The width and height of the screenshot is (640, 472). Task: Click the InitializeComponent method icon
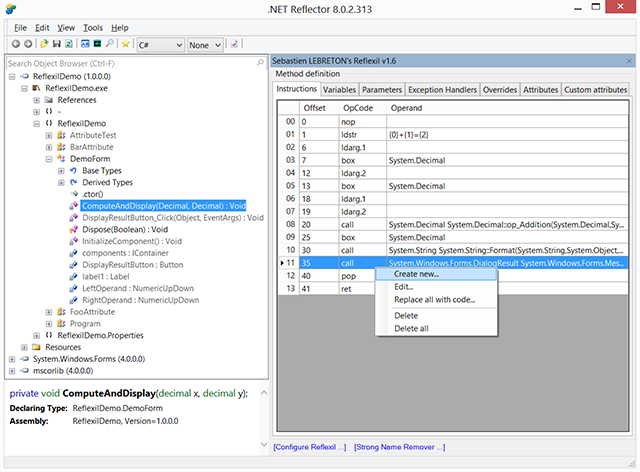pos(73,241)
